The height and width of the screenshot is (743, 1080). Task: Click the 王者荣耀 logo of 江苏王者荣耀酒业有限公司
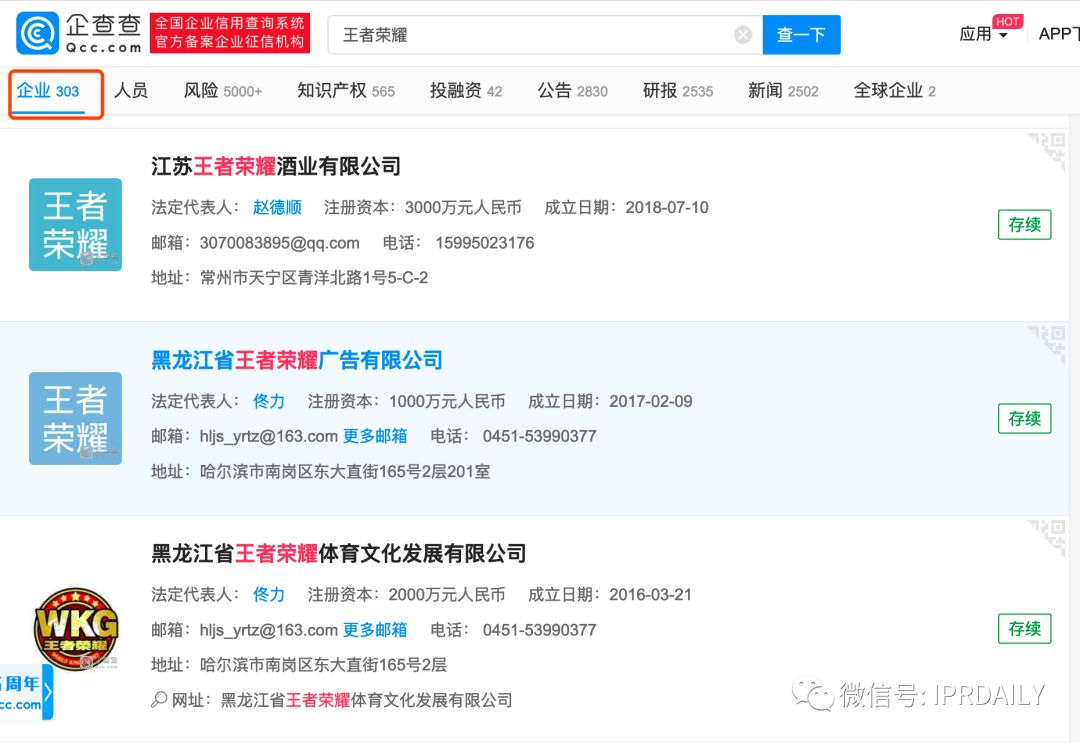coord(76,224)
